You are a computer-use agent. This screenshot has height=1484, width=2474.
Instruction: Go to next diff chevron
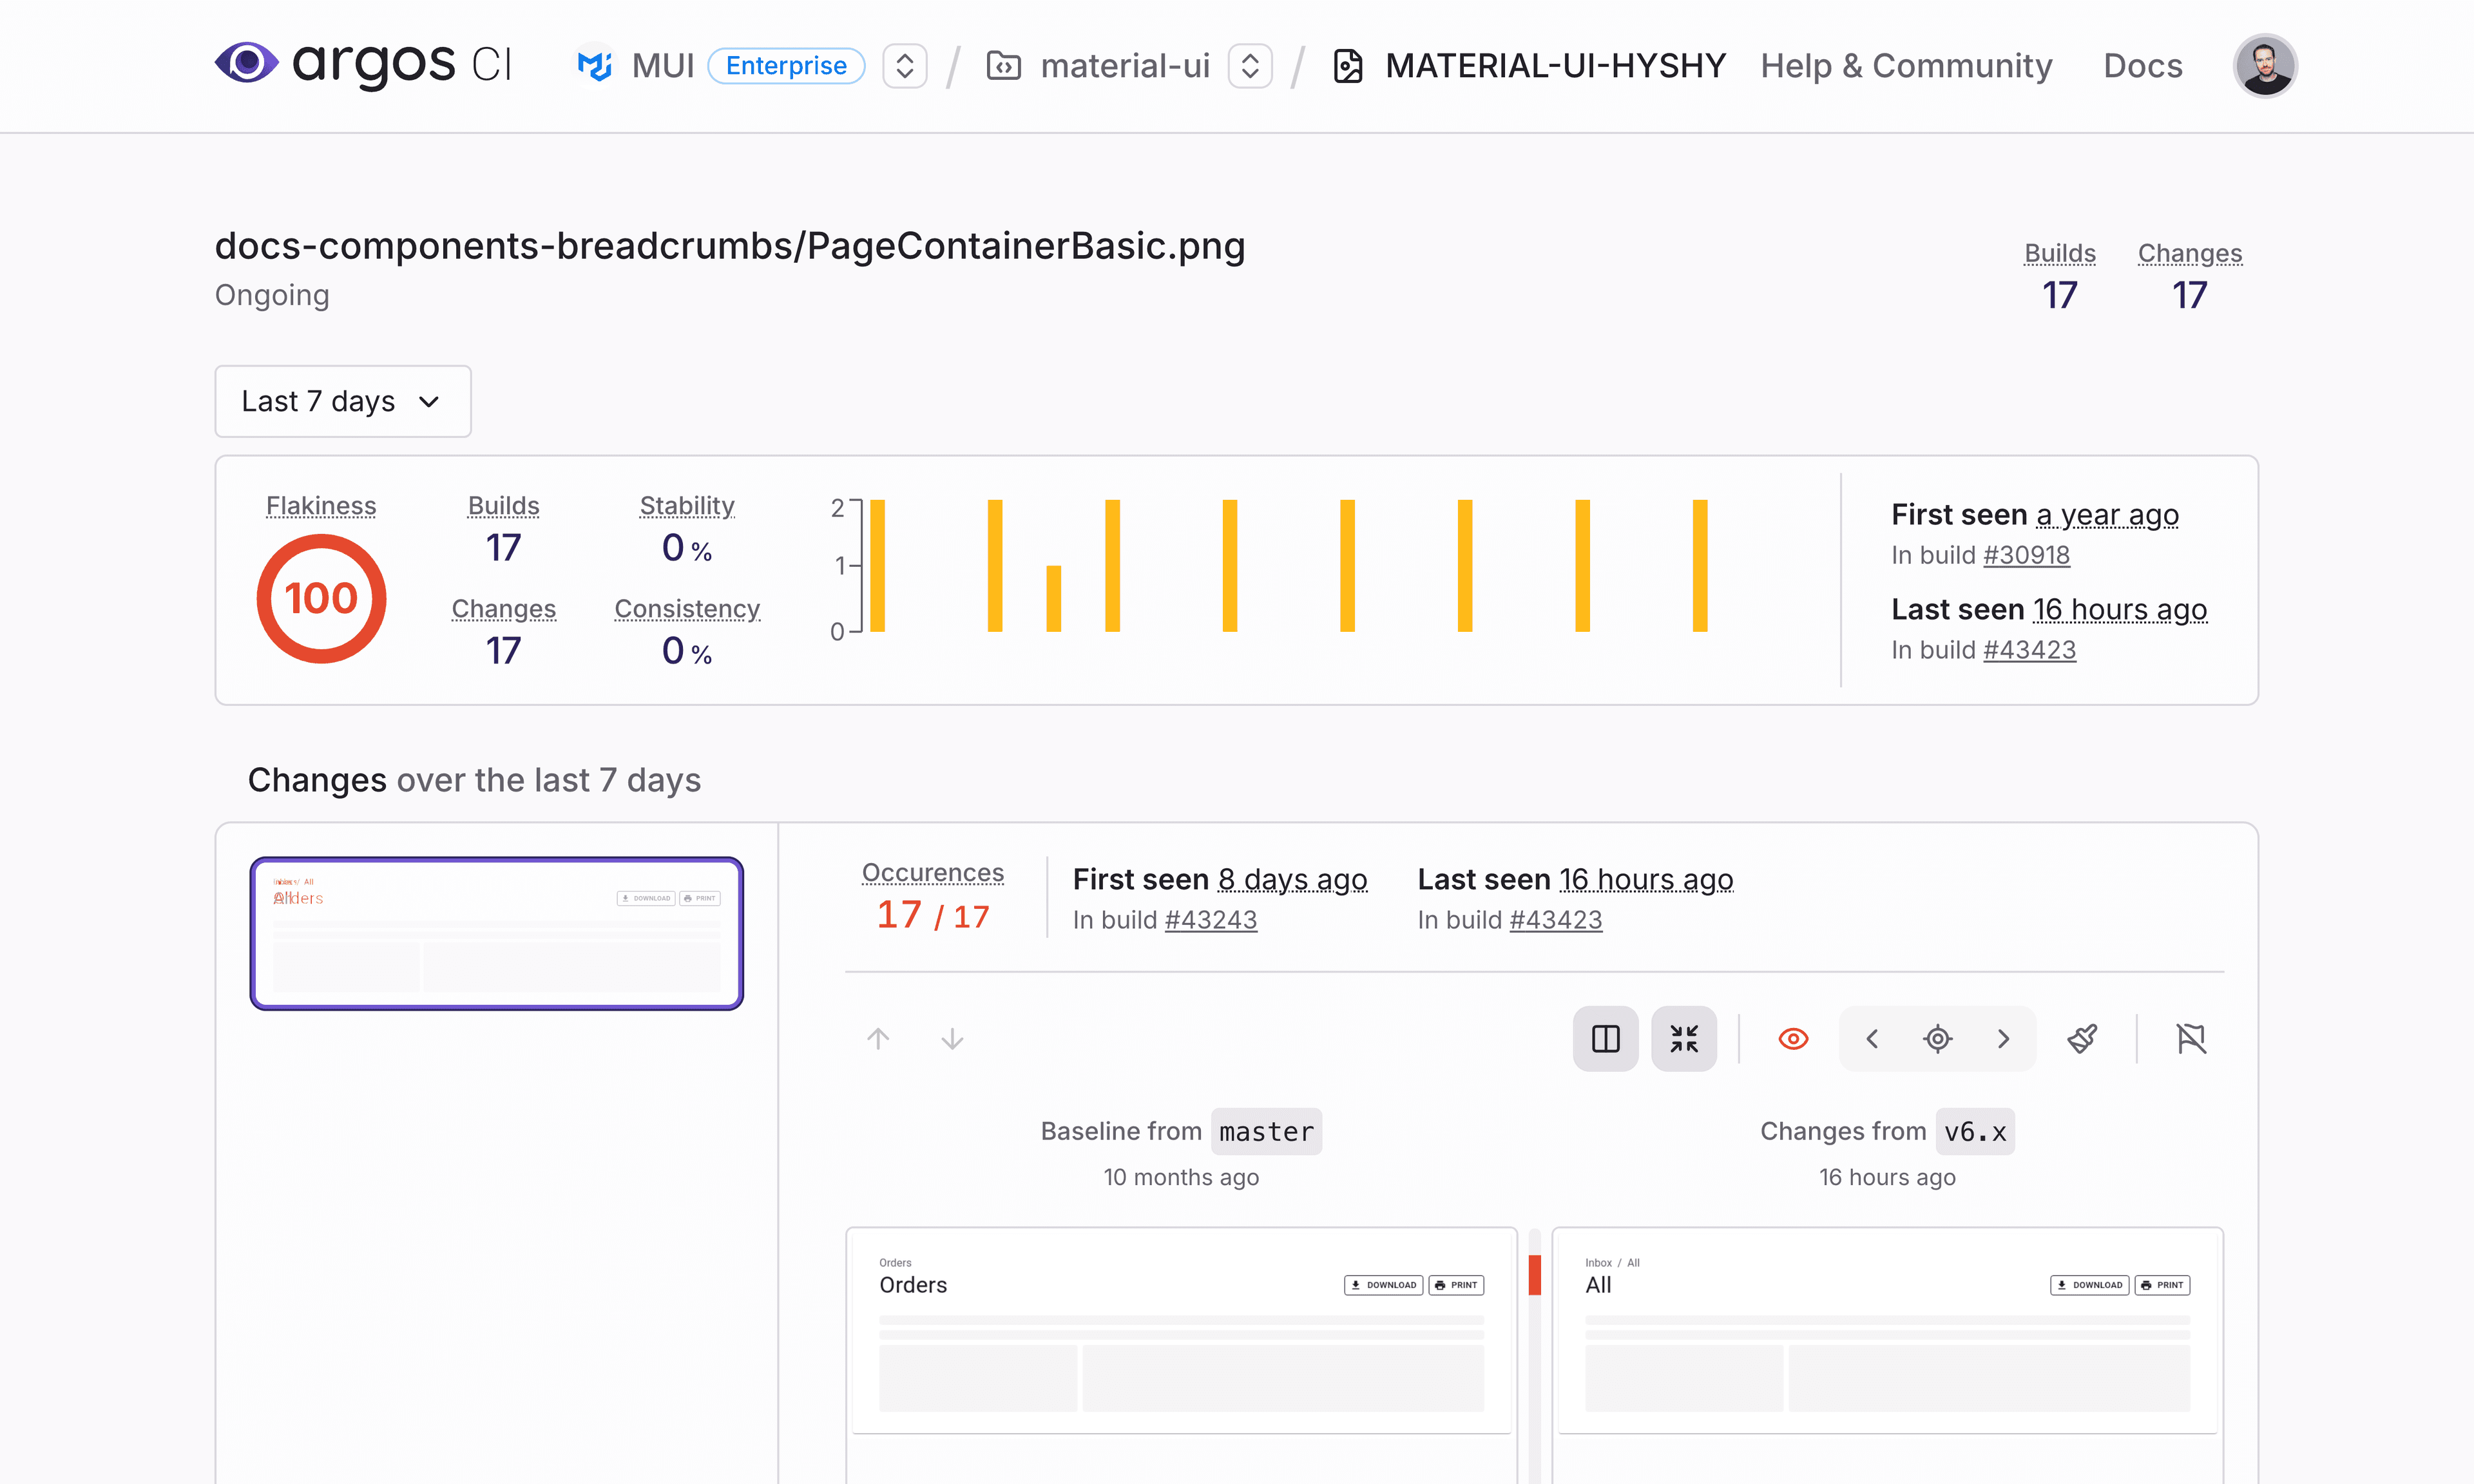[2003, 1039]
